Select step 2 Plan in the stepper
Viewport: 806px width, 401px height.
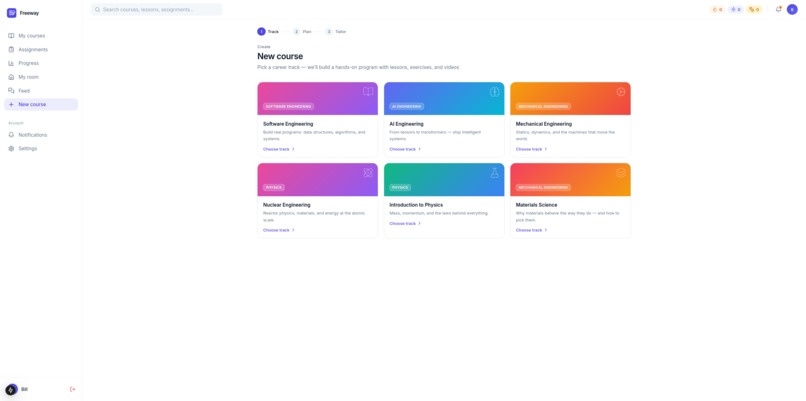302,32
